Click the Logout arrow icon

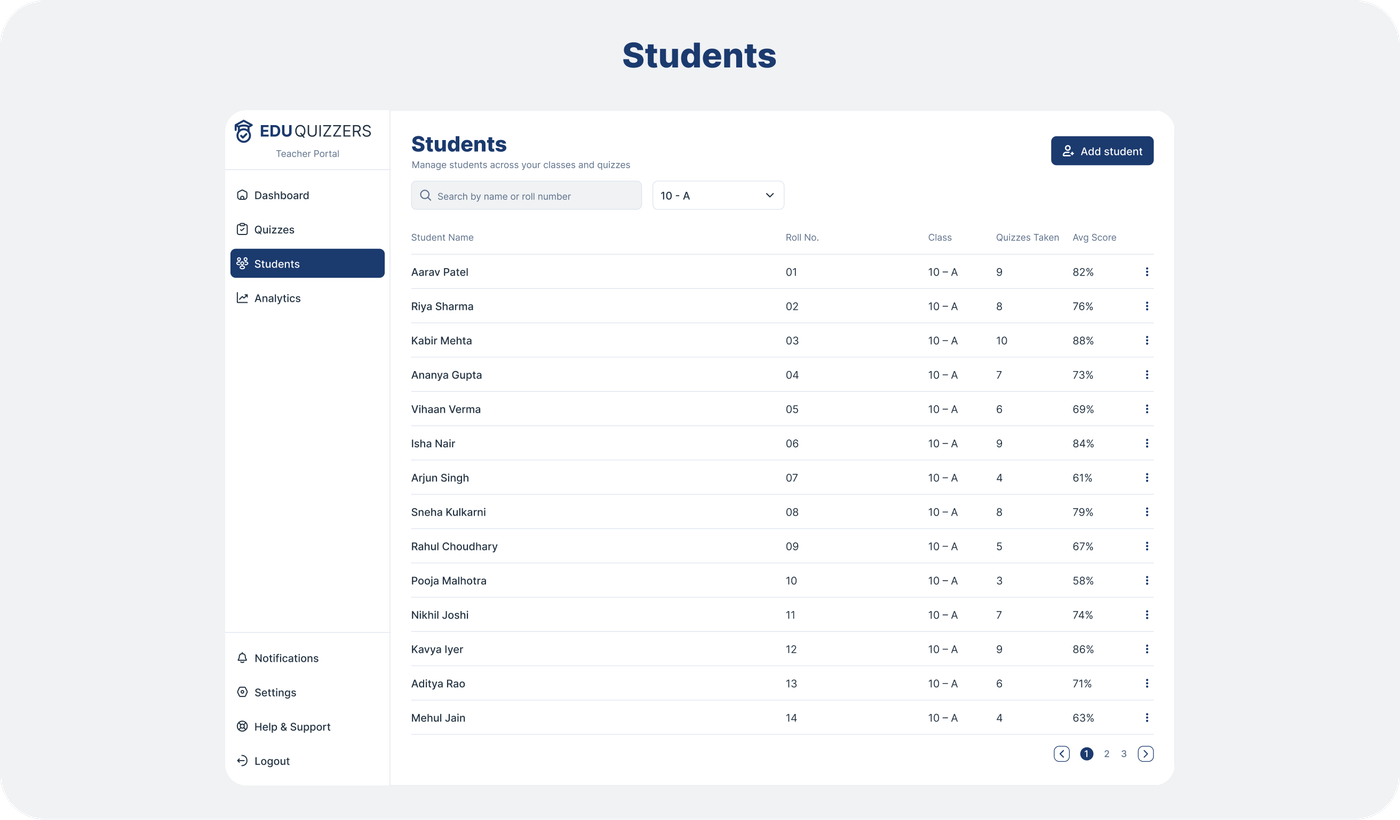pyautogui.click(x=241, y=761)
